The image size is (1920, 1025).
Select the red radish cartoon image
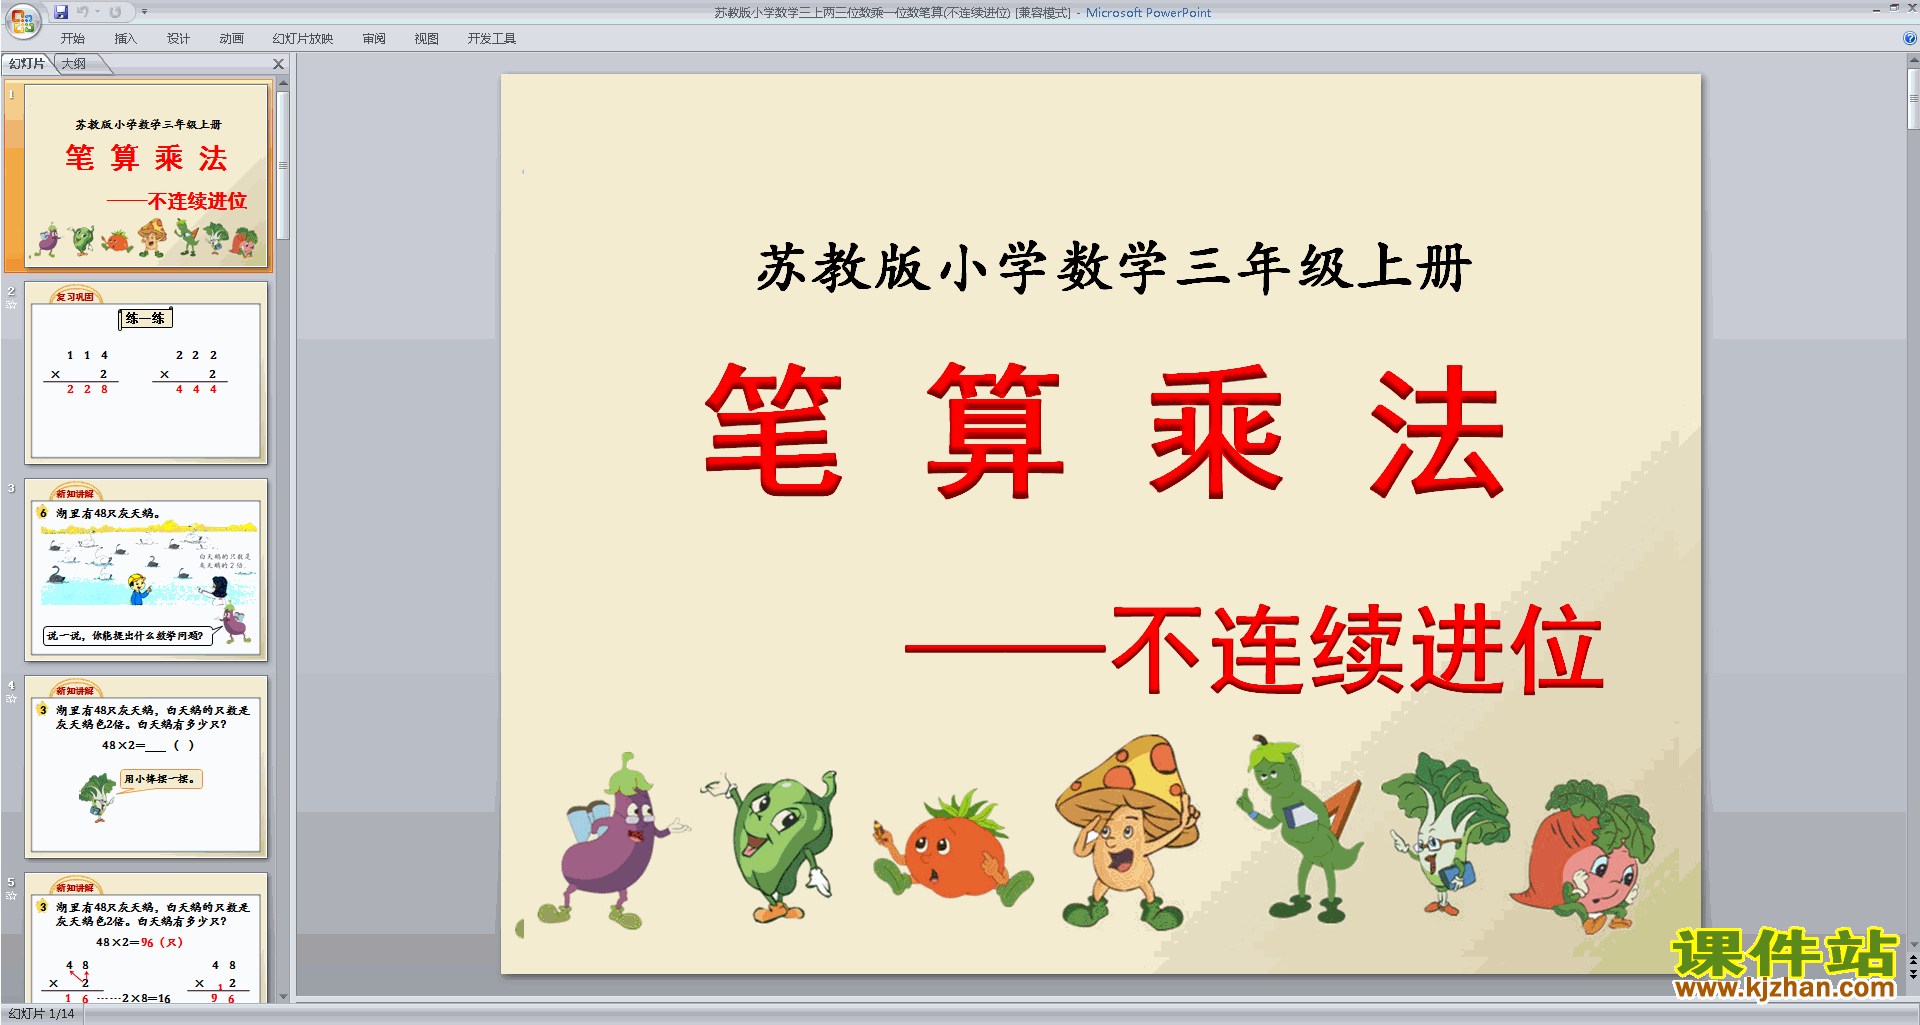(x=1582, y=856)
